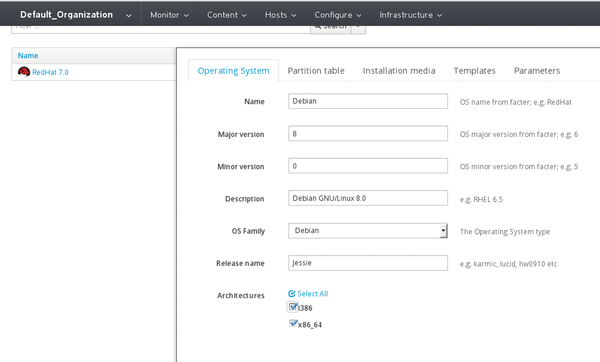Click the 'OS name from facter' hint text

coord(515,102)
